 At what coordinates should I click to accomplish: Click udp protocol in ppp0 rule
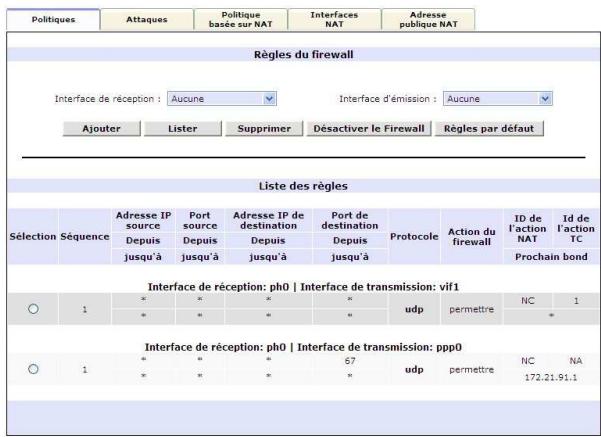pyautogui.click(x=414, y=370)
